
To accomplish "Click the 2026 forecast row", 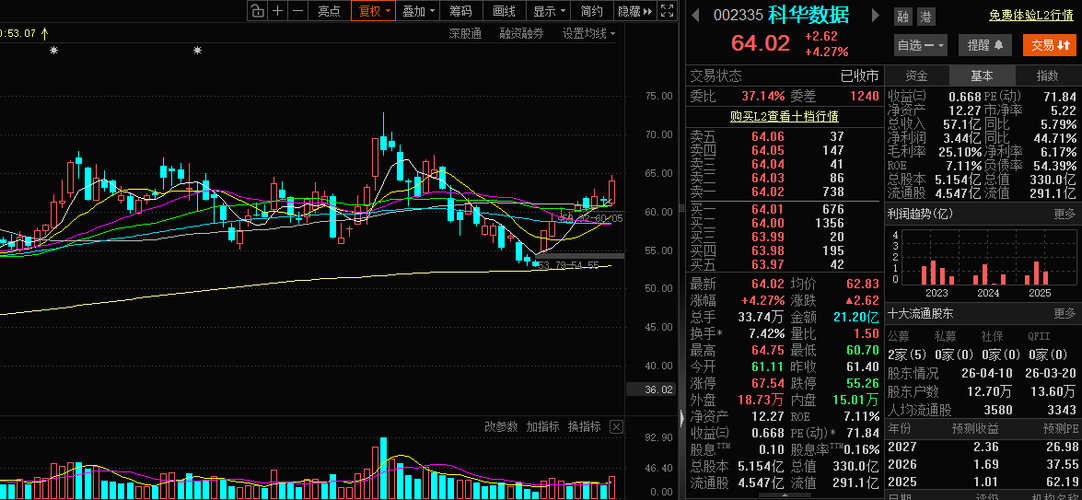I will point(981,465).
